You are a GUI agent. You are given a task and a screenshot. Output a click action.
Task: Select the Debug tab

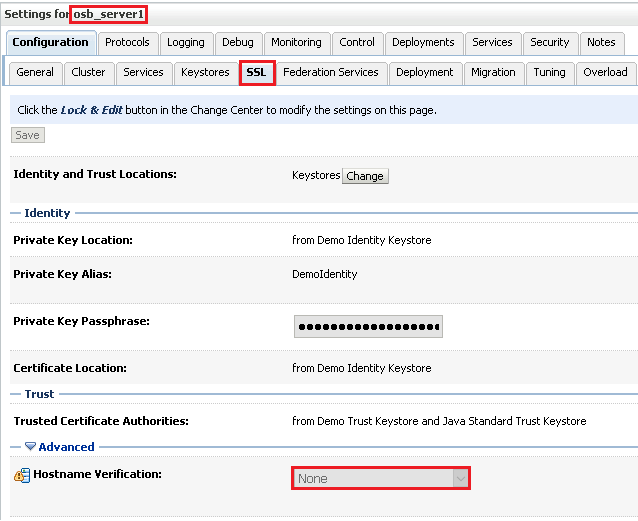tap(238, 43)
